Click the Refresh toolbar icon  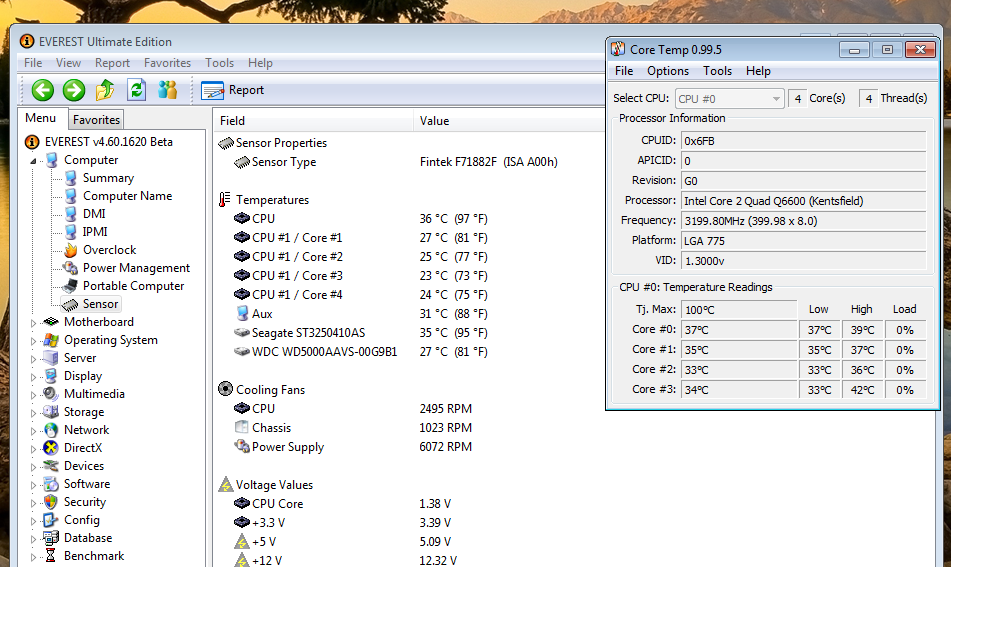click(136, 90)
